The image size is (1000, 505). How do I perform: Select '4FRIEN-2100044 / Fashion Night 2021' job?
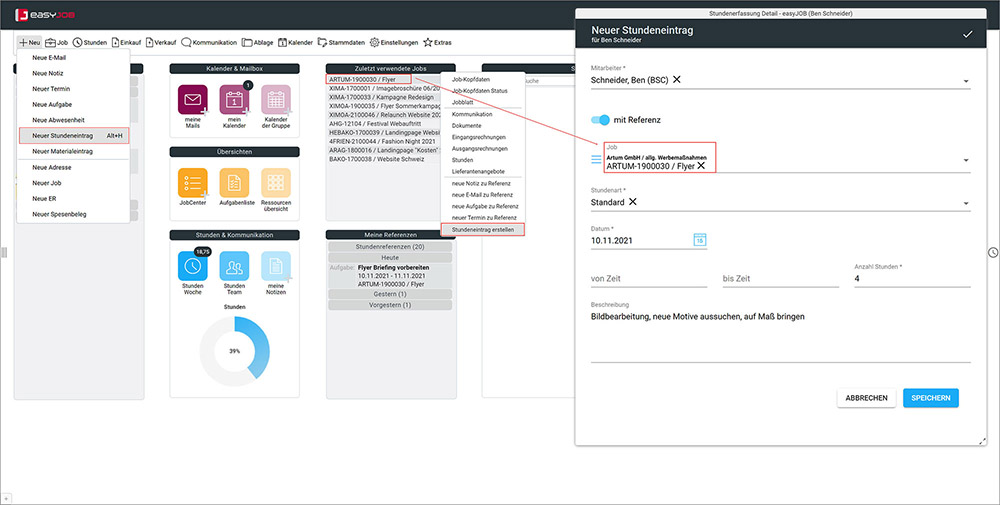click(x=382, y=142)
